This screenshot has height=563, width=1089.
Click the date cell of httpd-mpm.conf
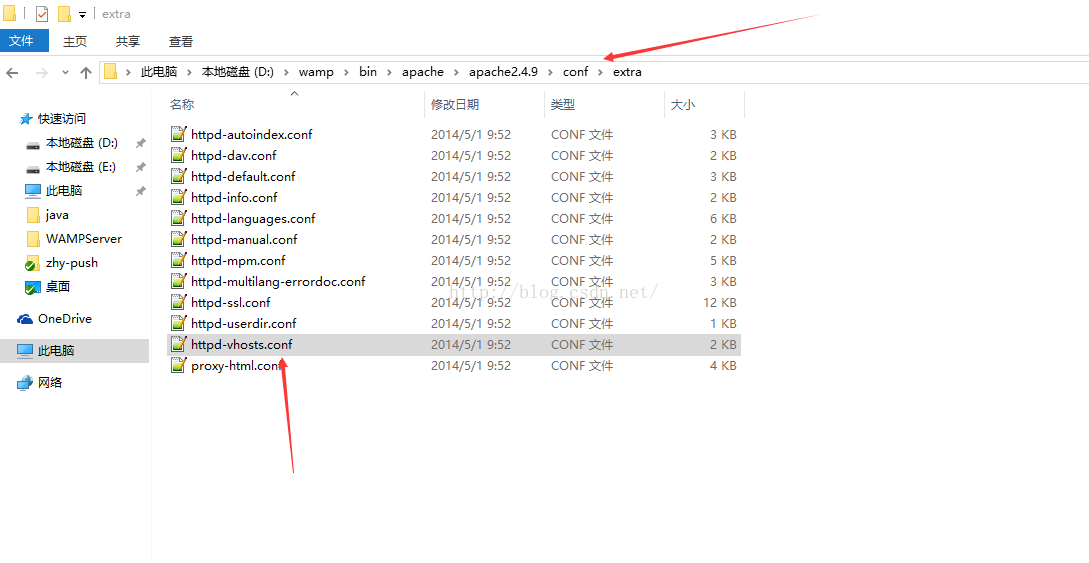click(470, 260)
